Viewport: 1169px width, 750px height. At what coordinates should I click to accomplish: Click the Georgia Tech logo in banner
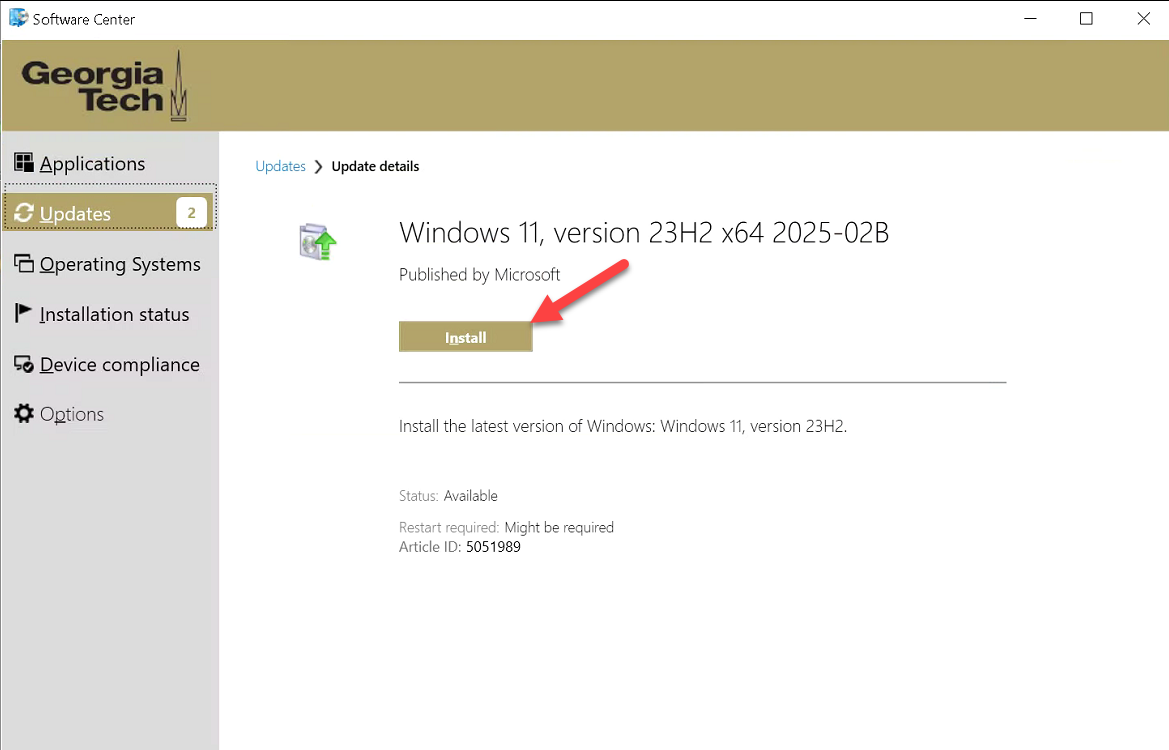104,86
